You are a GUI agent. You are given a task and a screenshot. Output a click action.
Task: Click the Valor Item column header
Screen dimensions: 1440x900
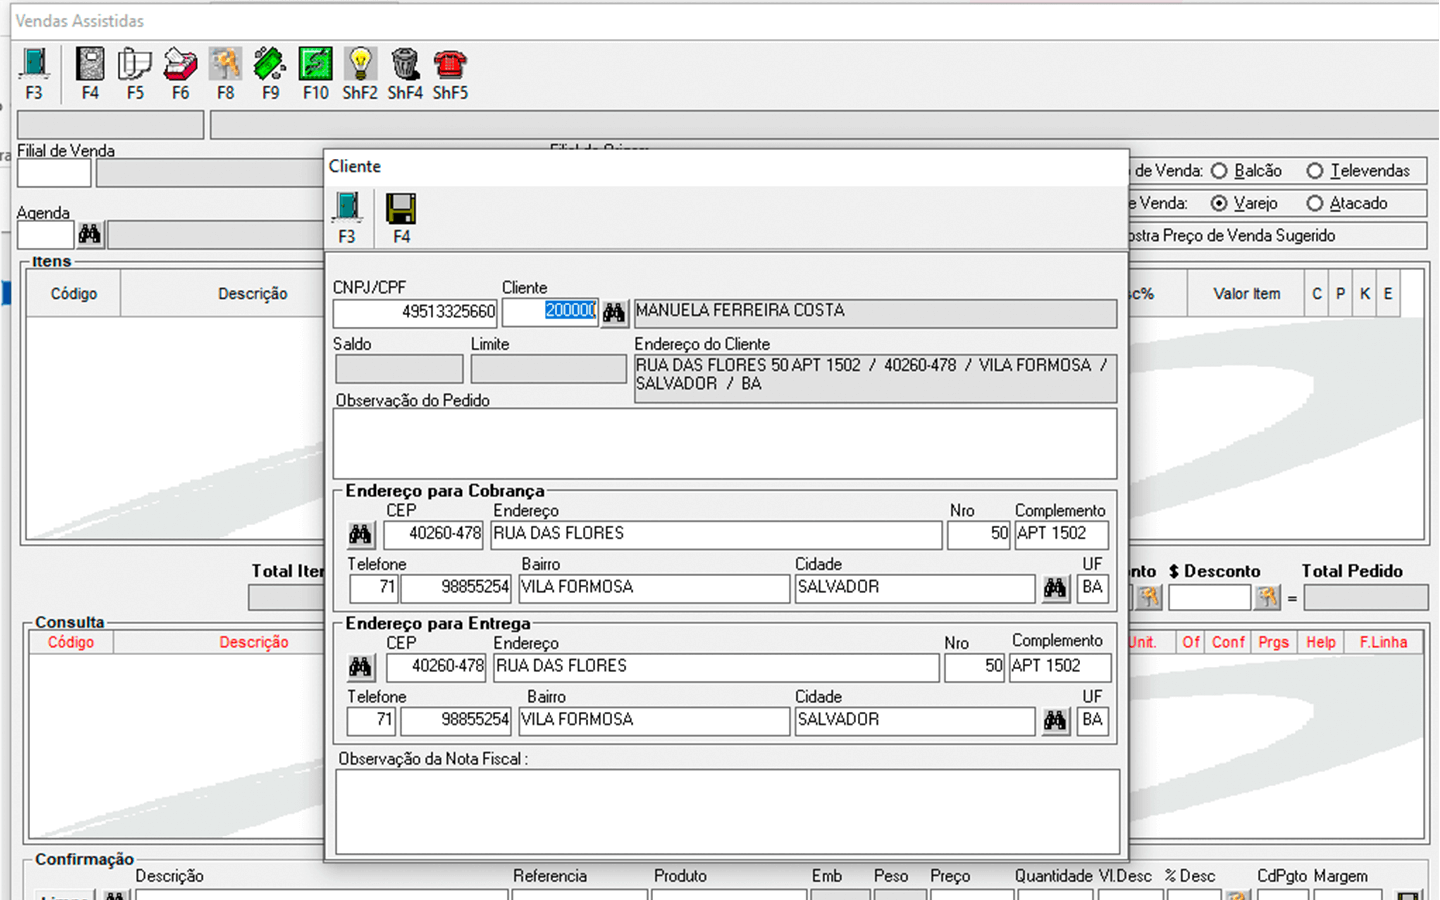1246,294
